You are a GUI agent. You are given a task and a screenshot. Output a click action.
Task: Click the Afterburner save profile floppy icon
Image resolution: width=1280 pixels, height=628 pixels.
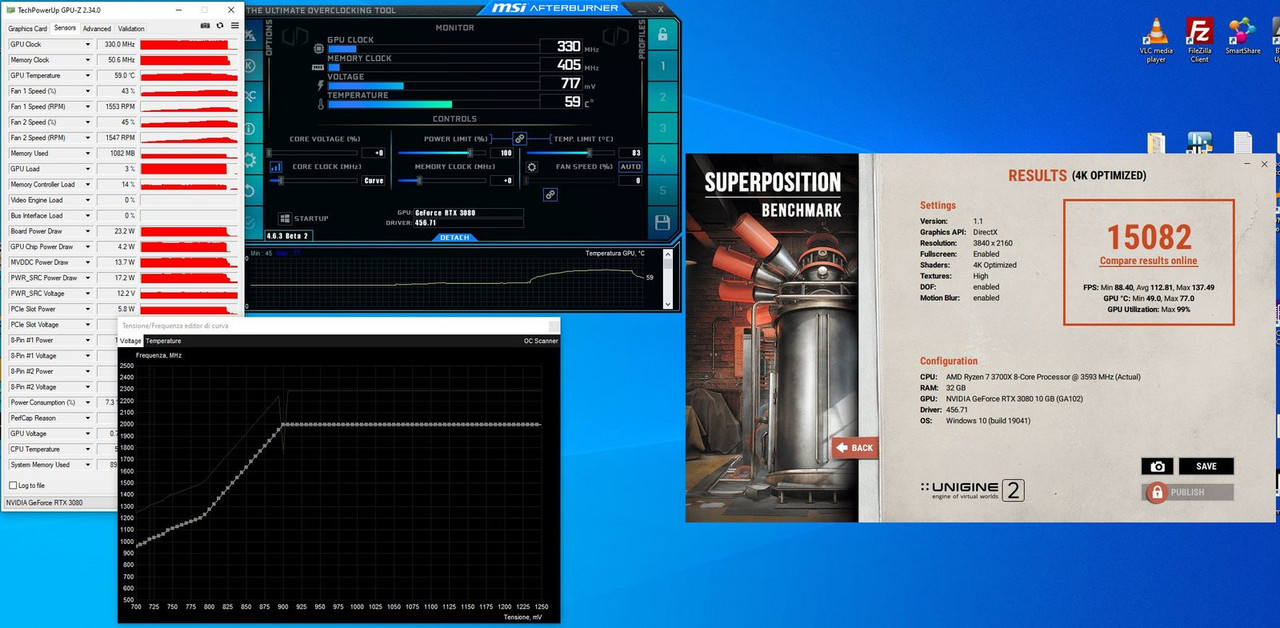pyautogui.click(x=661, y=222)
